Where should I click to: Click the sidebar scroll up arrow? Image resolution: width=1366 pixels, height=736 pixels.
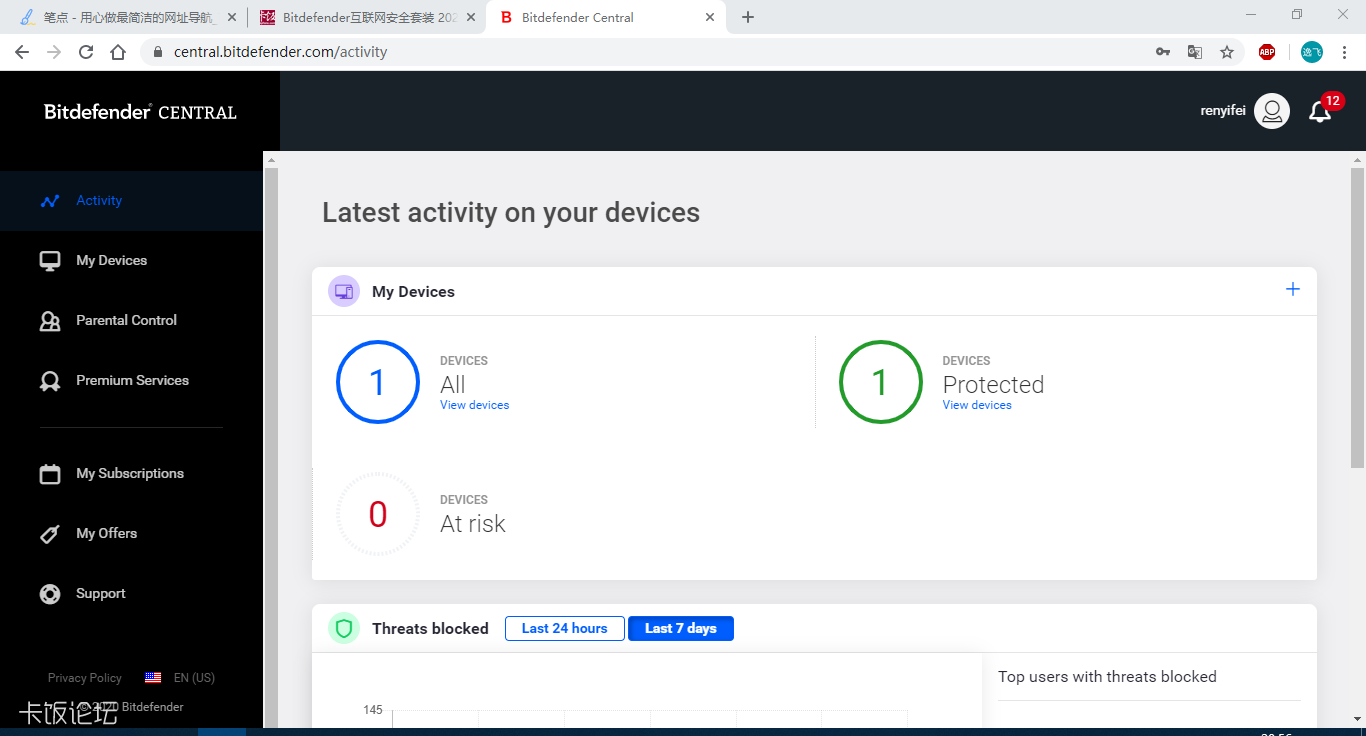click(x=271, y=160)
